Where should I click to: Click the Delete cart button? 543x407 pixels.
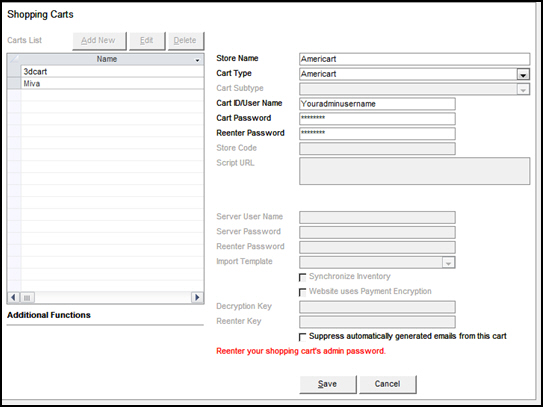click(185, 41)
